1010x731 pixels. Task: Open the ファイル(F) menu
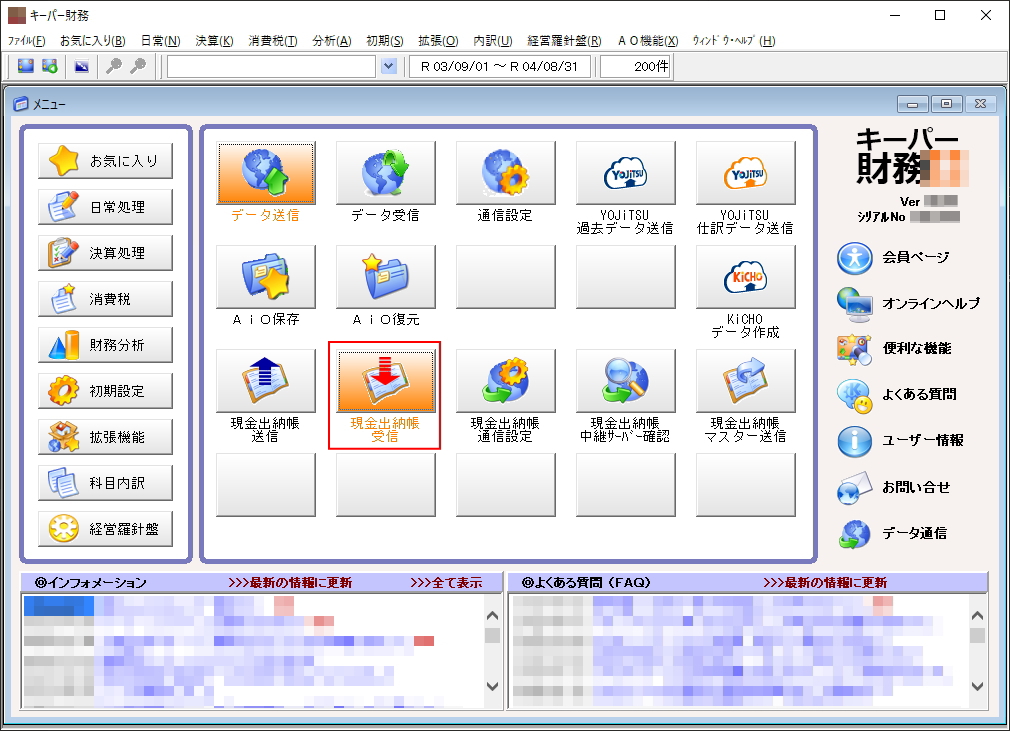click(x=26, y=41)
